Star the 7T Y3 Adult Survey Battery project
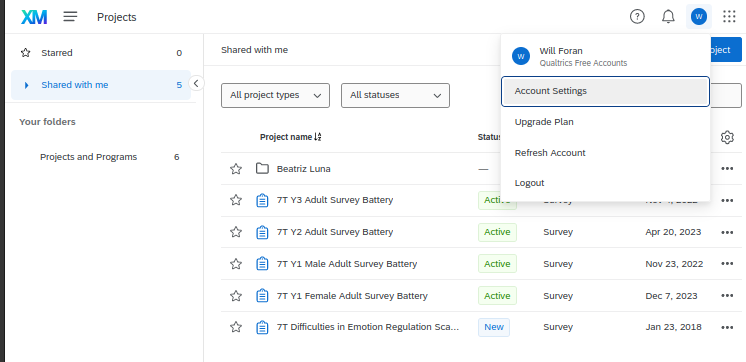The width and height of the screenshot is (746, 362). pyautogui.click(x=236, y=200)
